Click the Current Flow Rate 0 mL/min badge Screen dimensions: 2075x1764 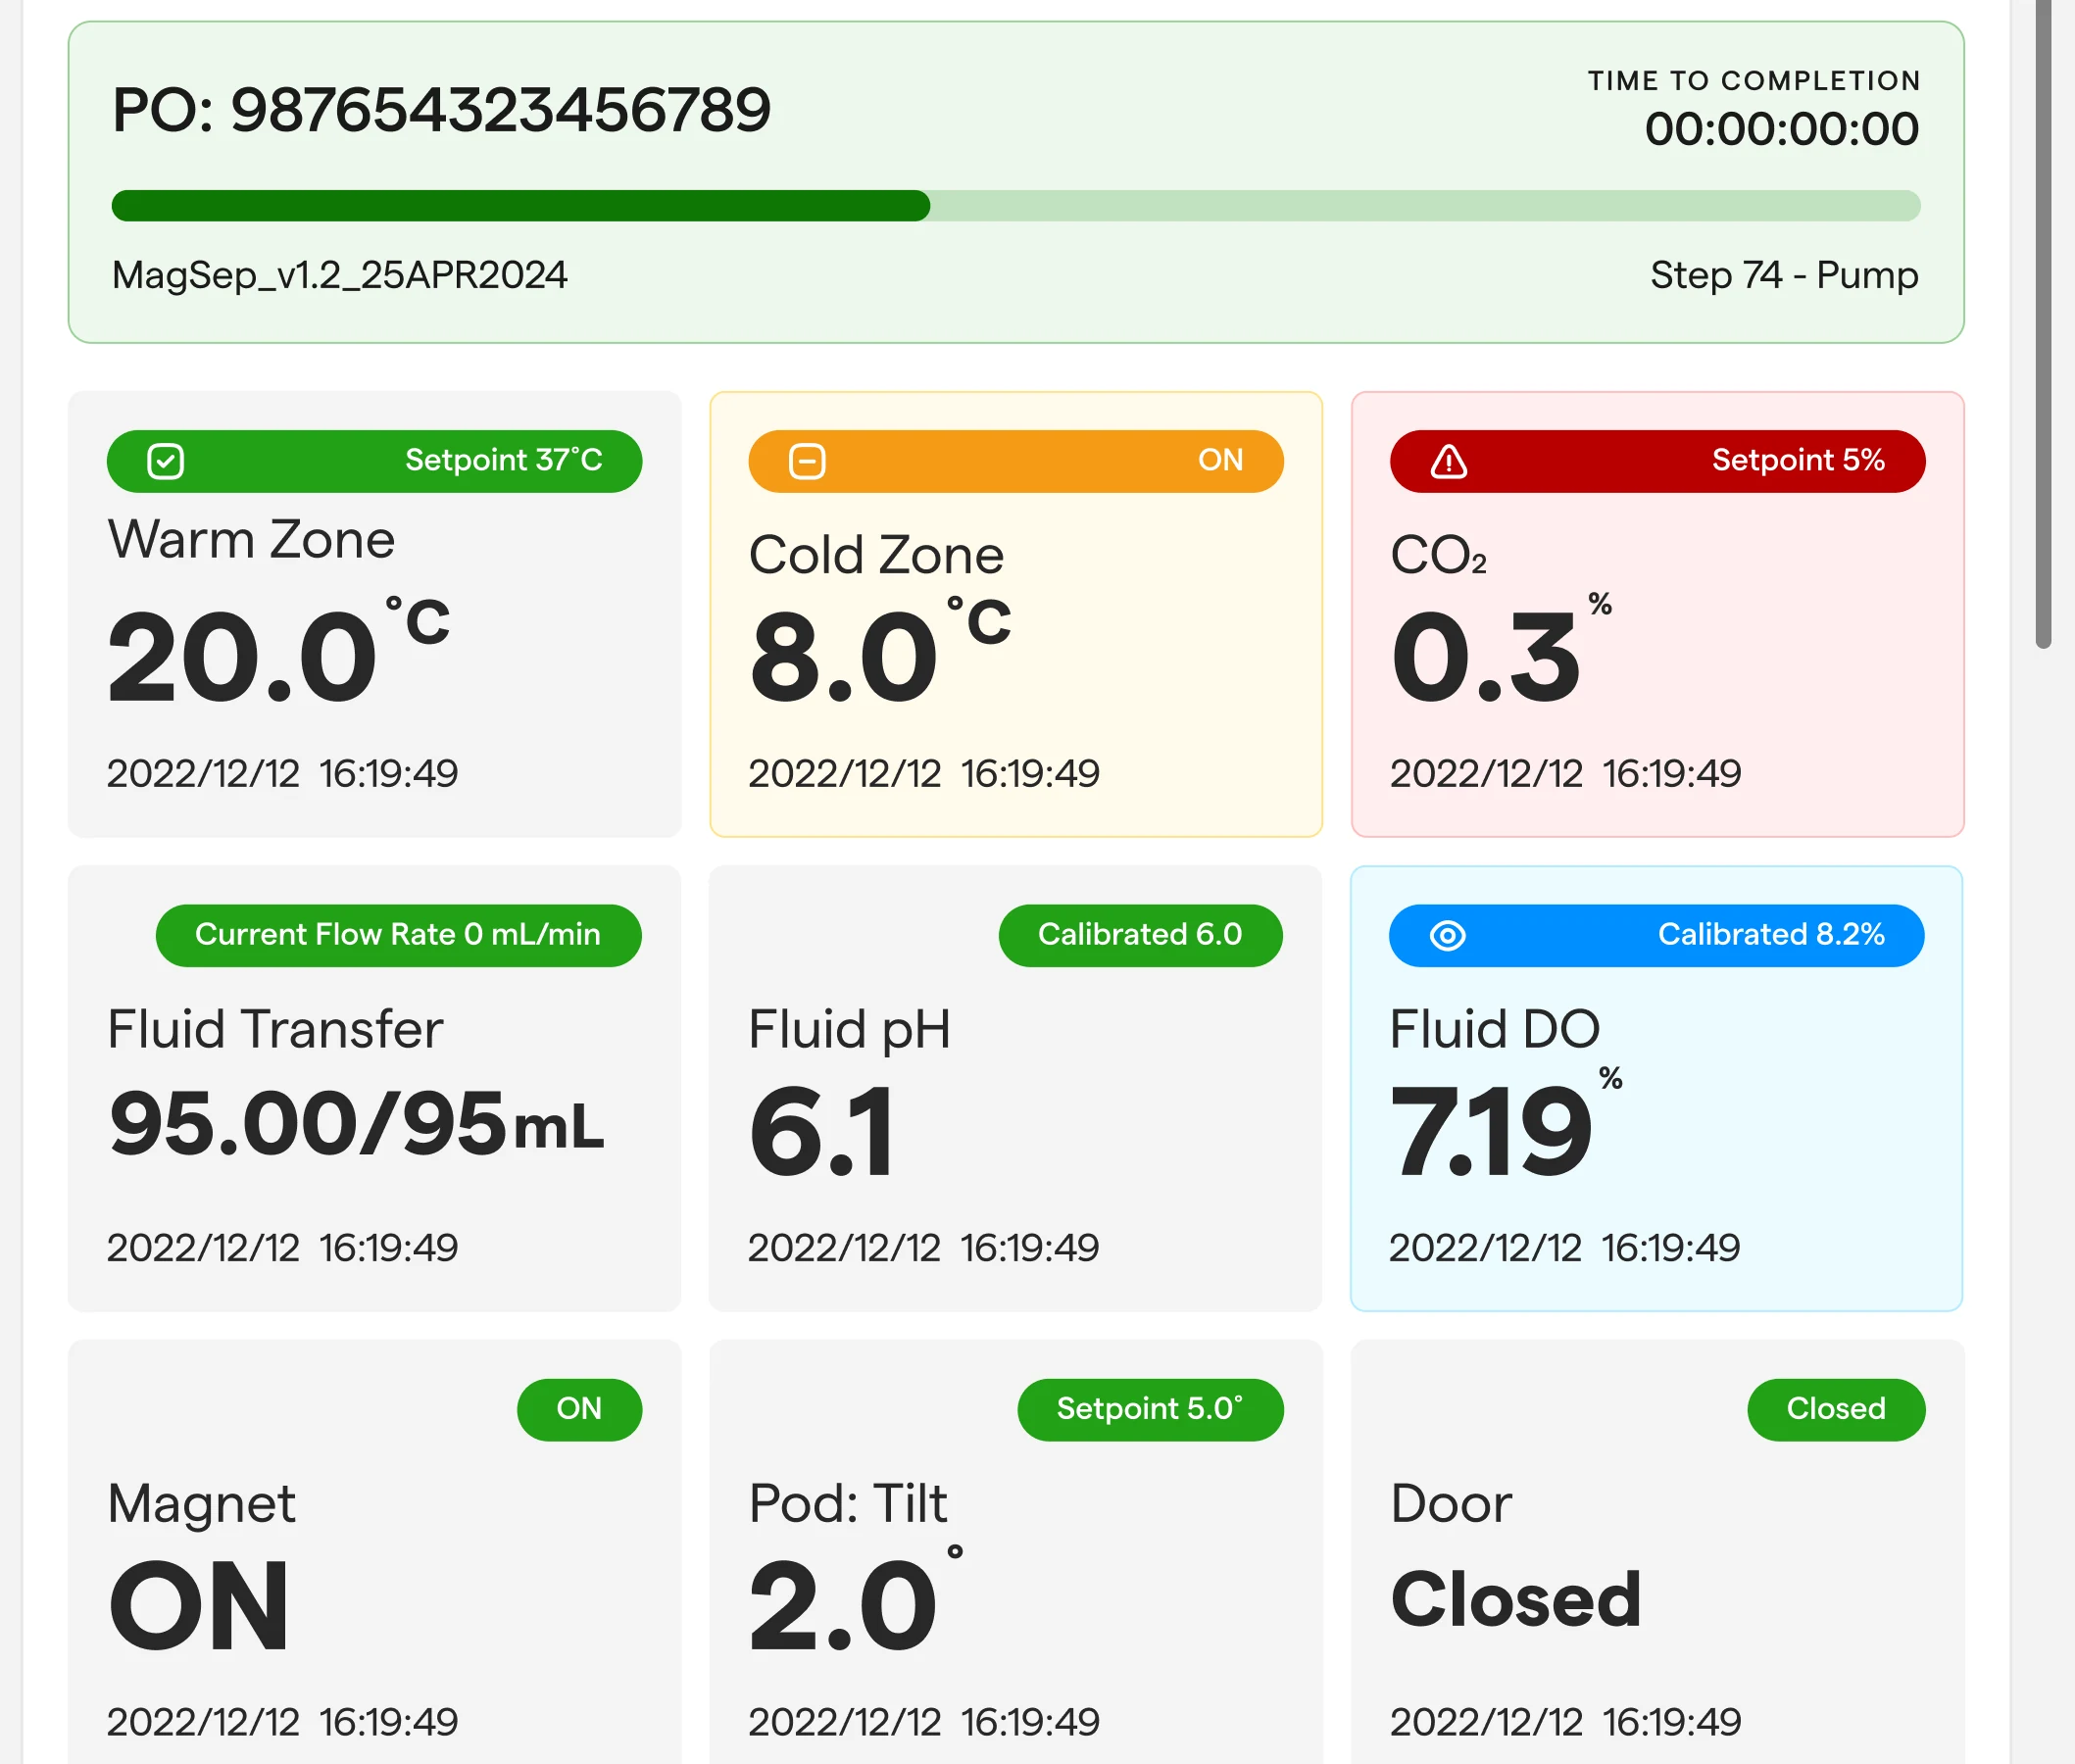(x=398, y=935)
